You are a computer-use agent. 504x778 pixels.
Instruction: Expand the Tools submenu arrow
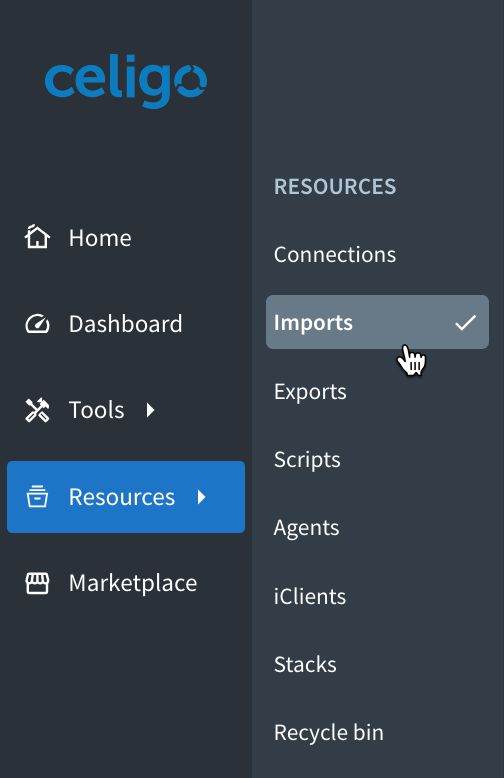(151, 410)
